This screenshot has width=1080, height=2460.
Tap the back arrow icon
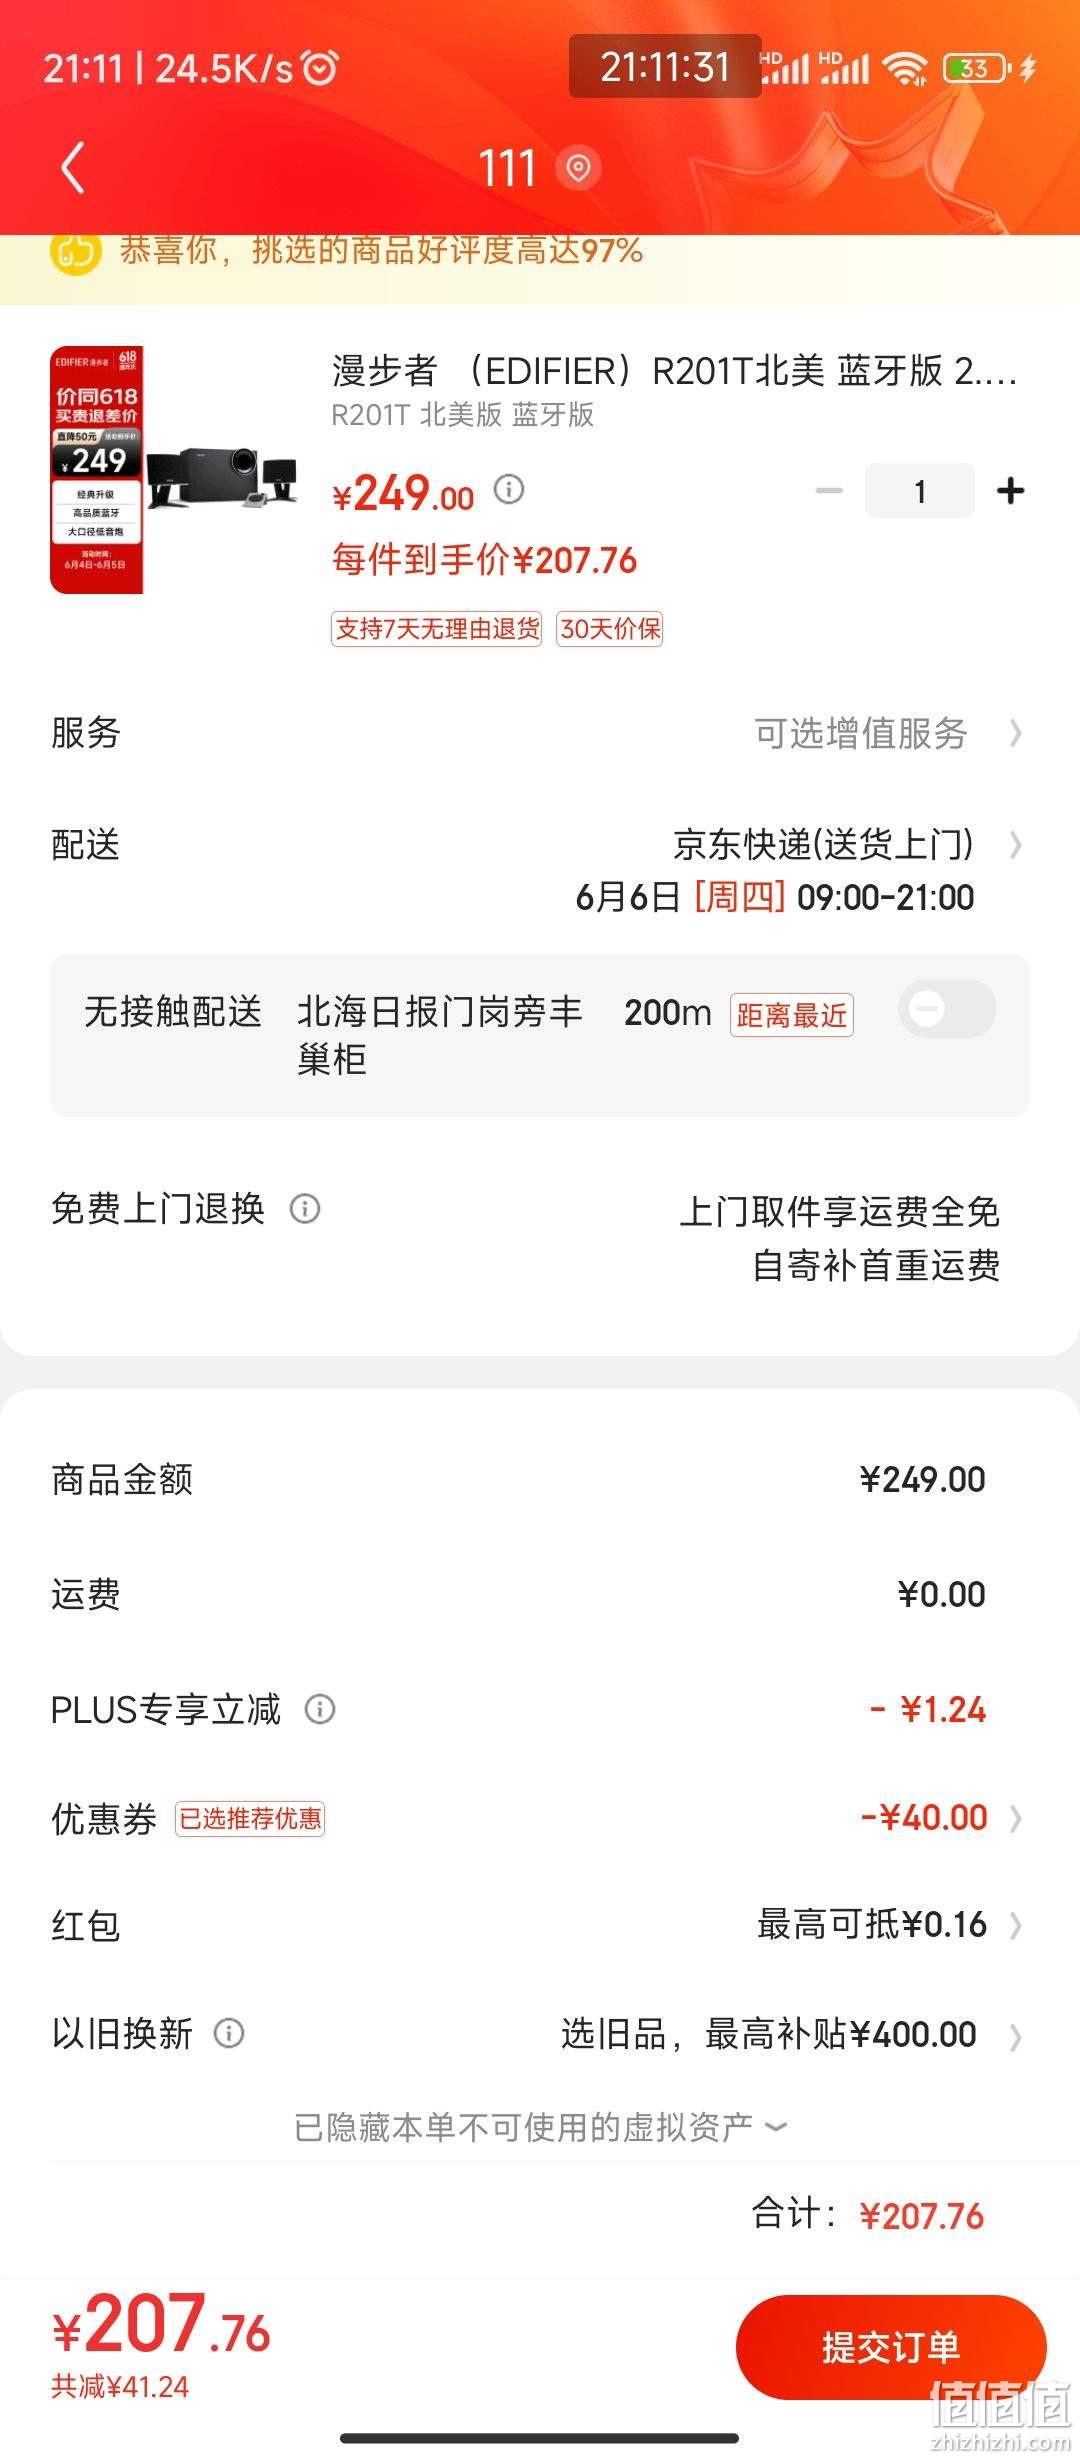tap(72, 168)
